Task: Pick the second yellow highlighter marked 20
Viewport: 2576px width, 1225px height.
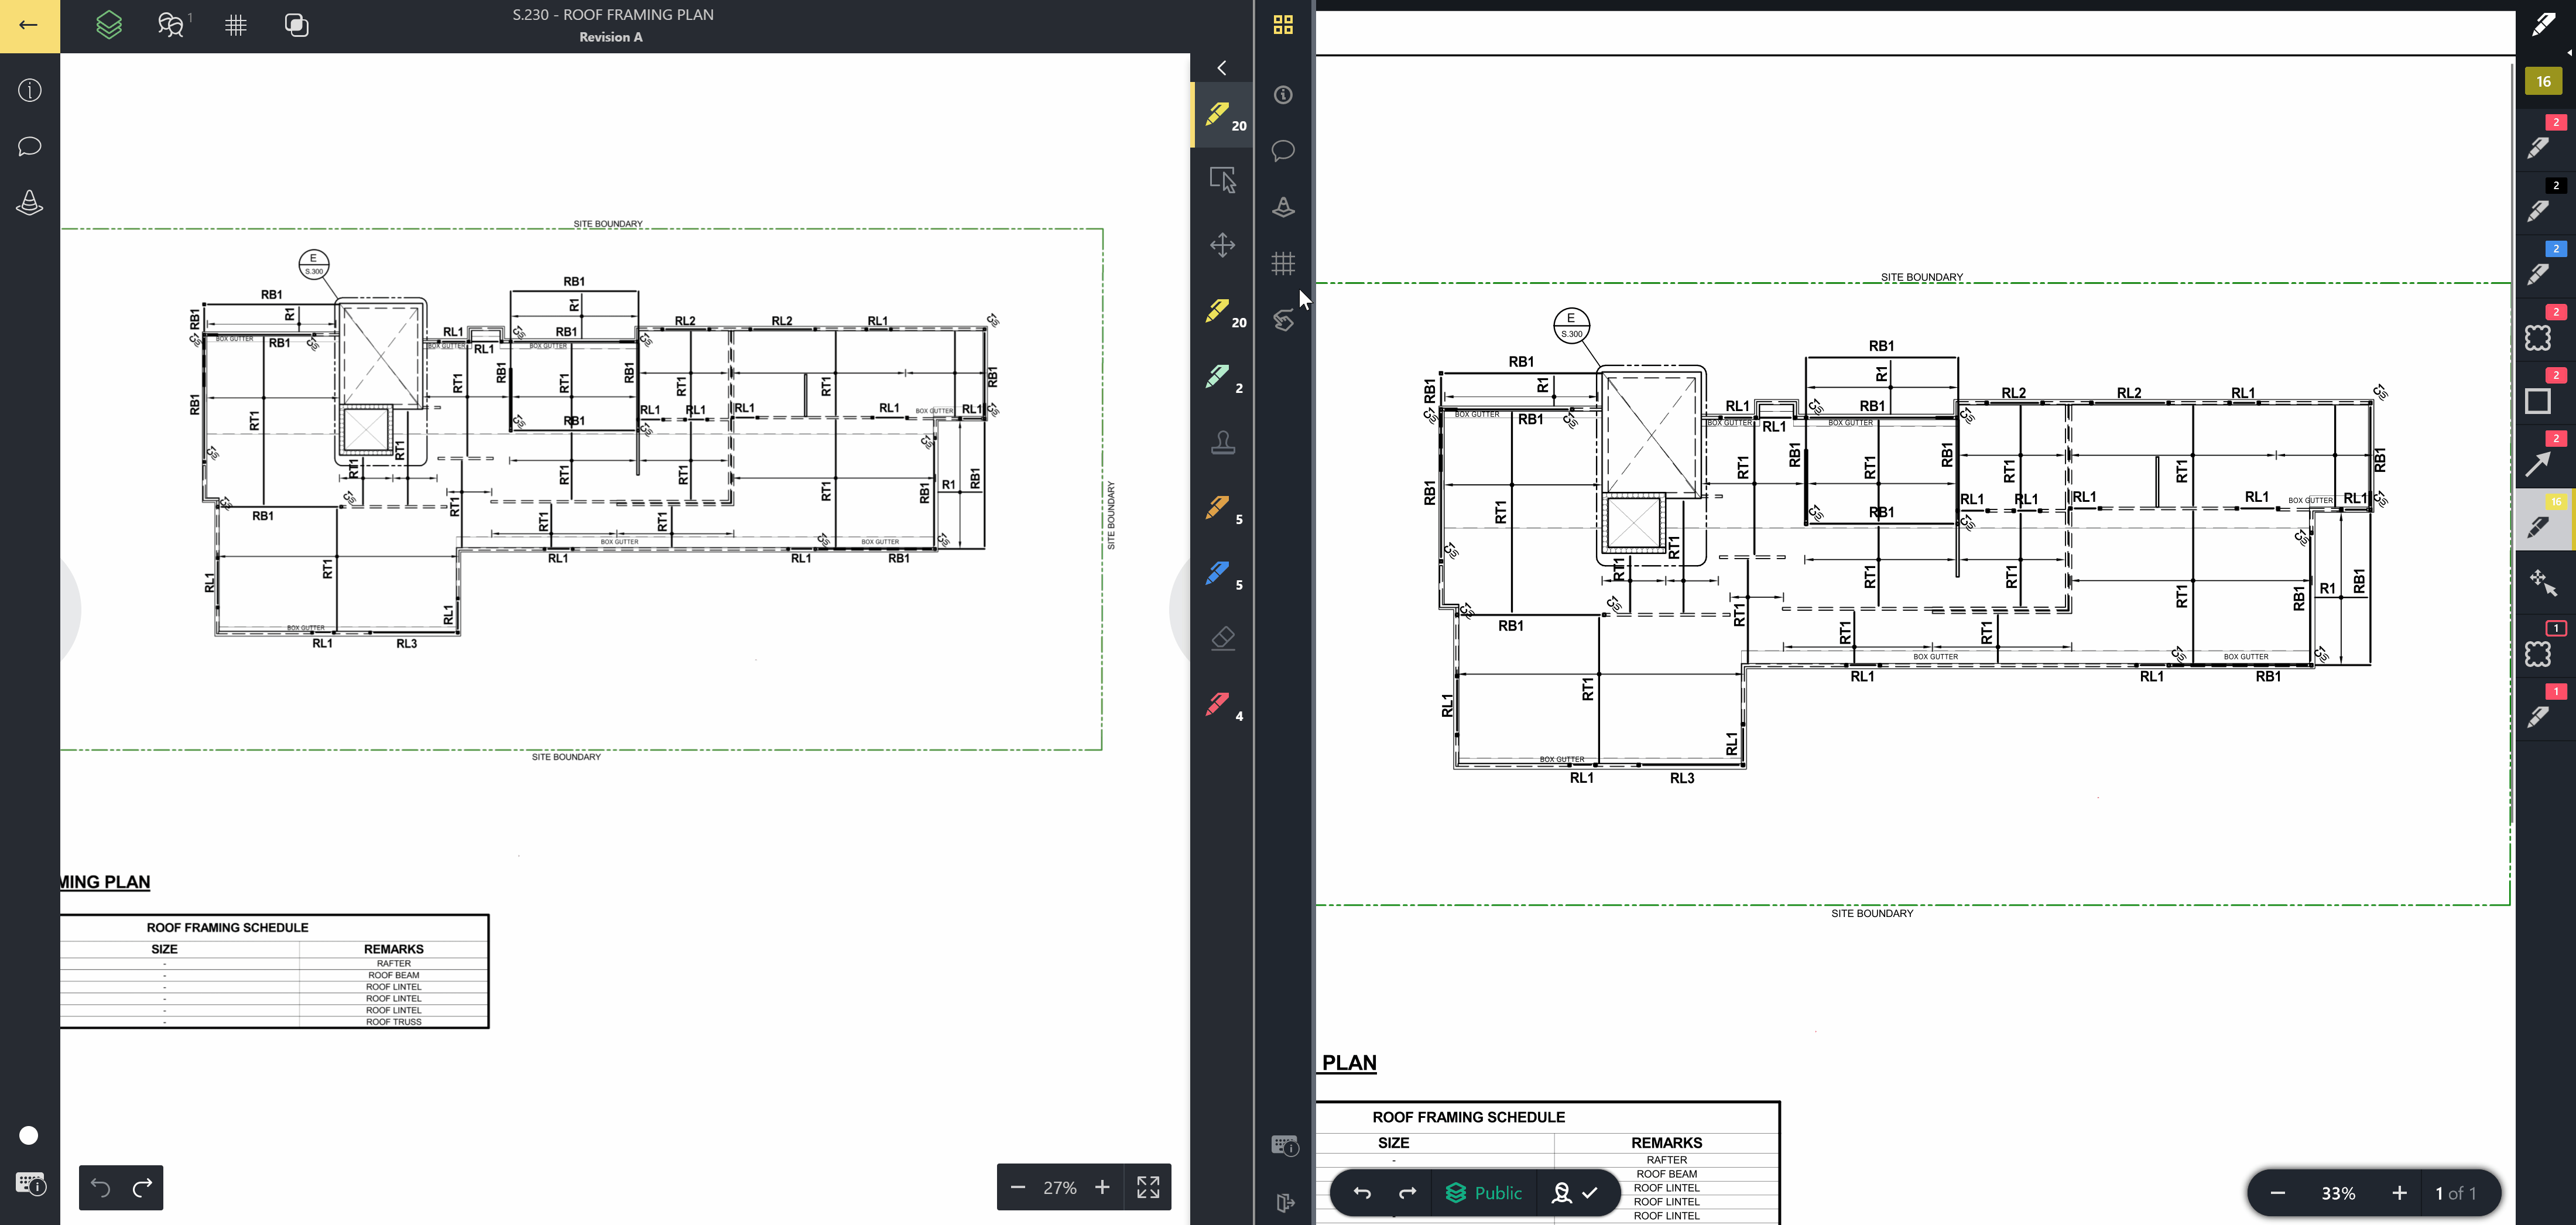Action: coord(1223,312)
